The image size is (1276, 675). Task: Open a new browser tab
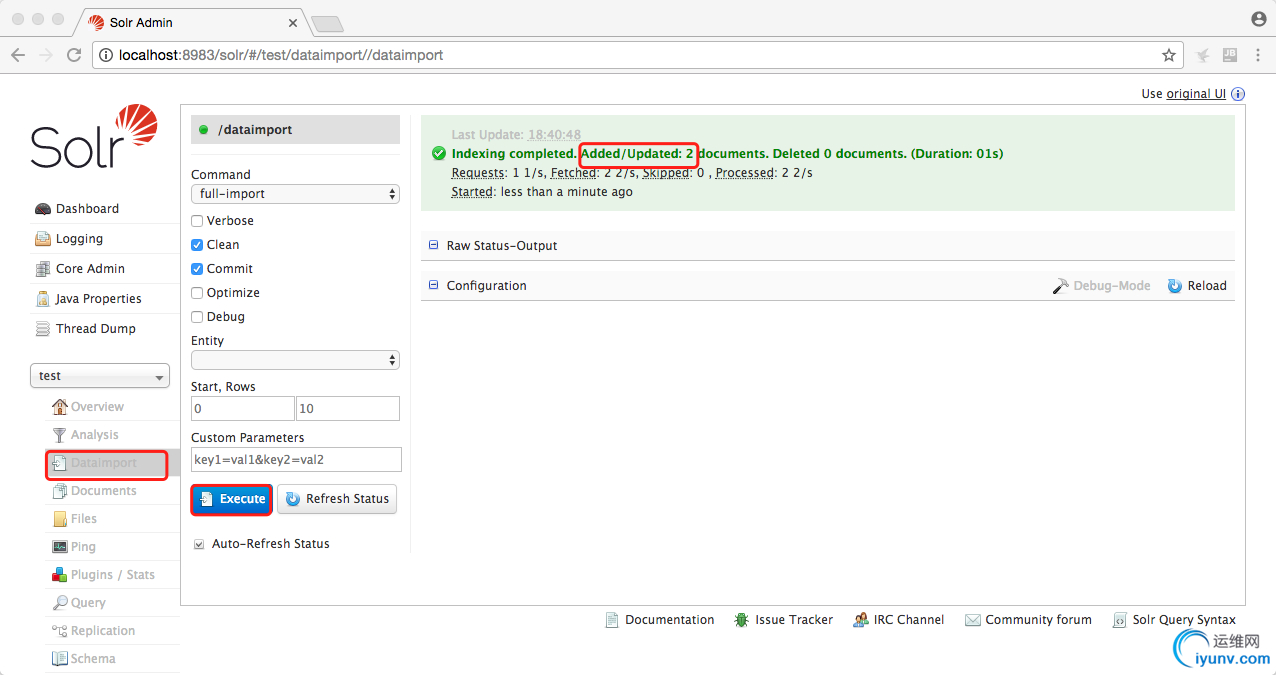(x=327, y=23)
